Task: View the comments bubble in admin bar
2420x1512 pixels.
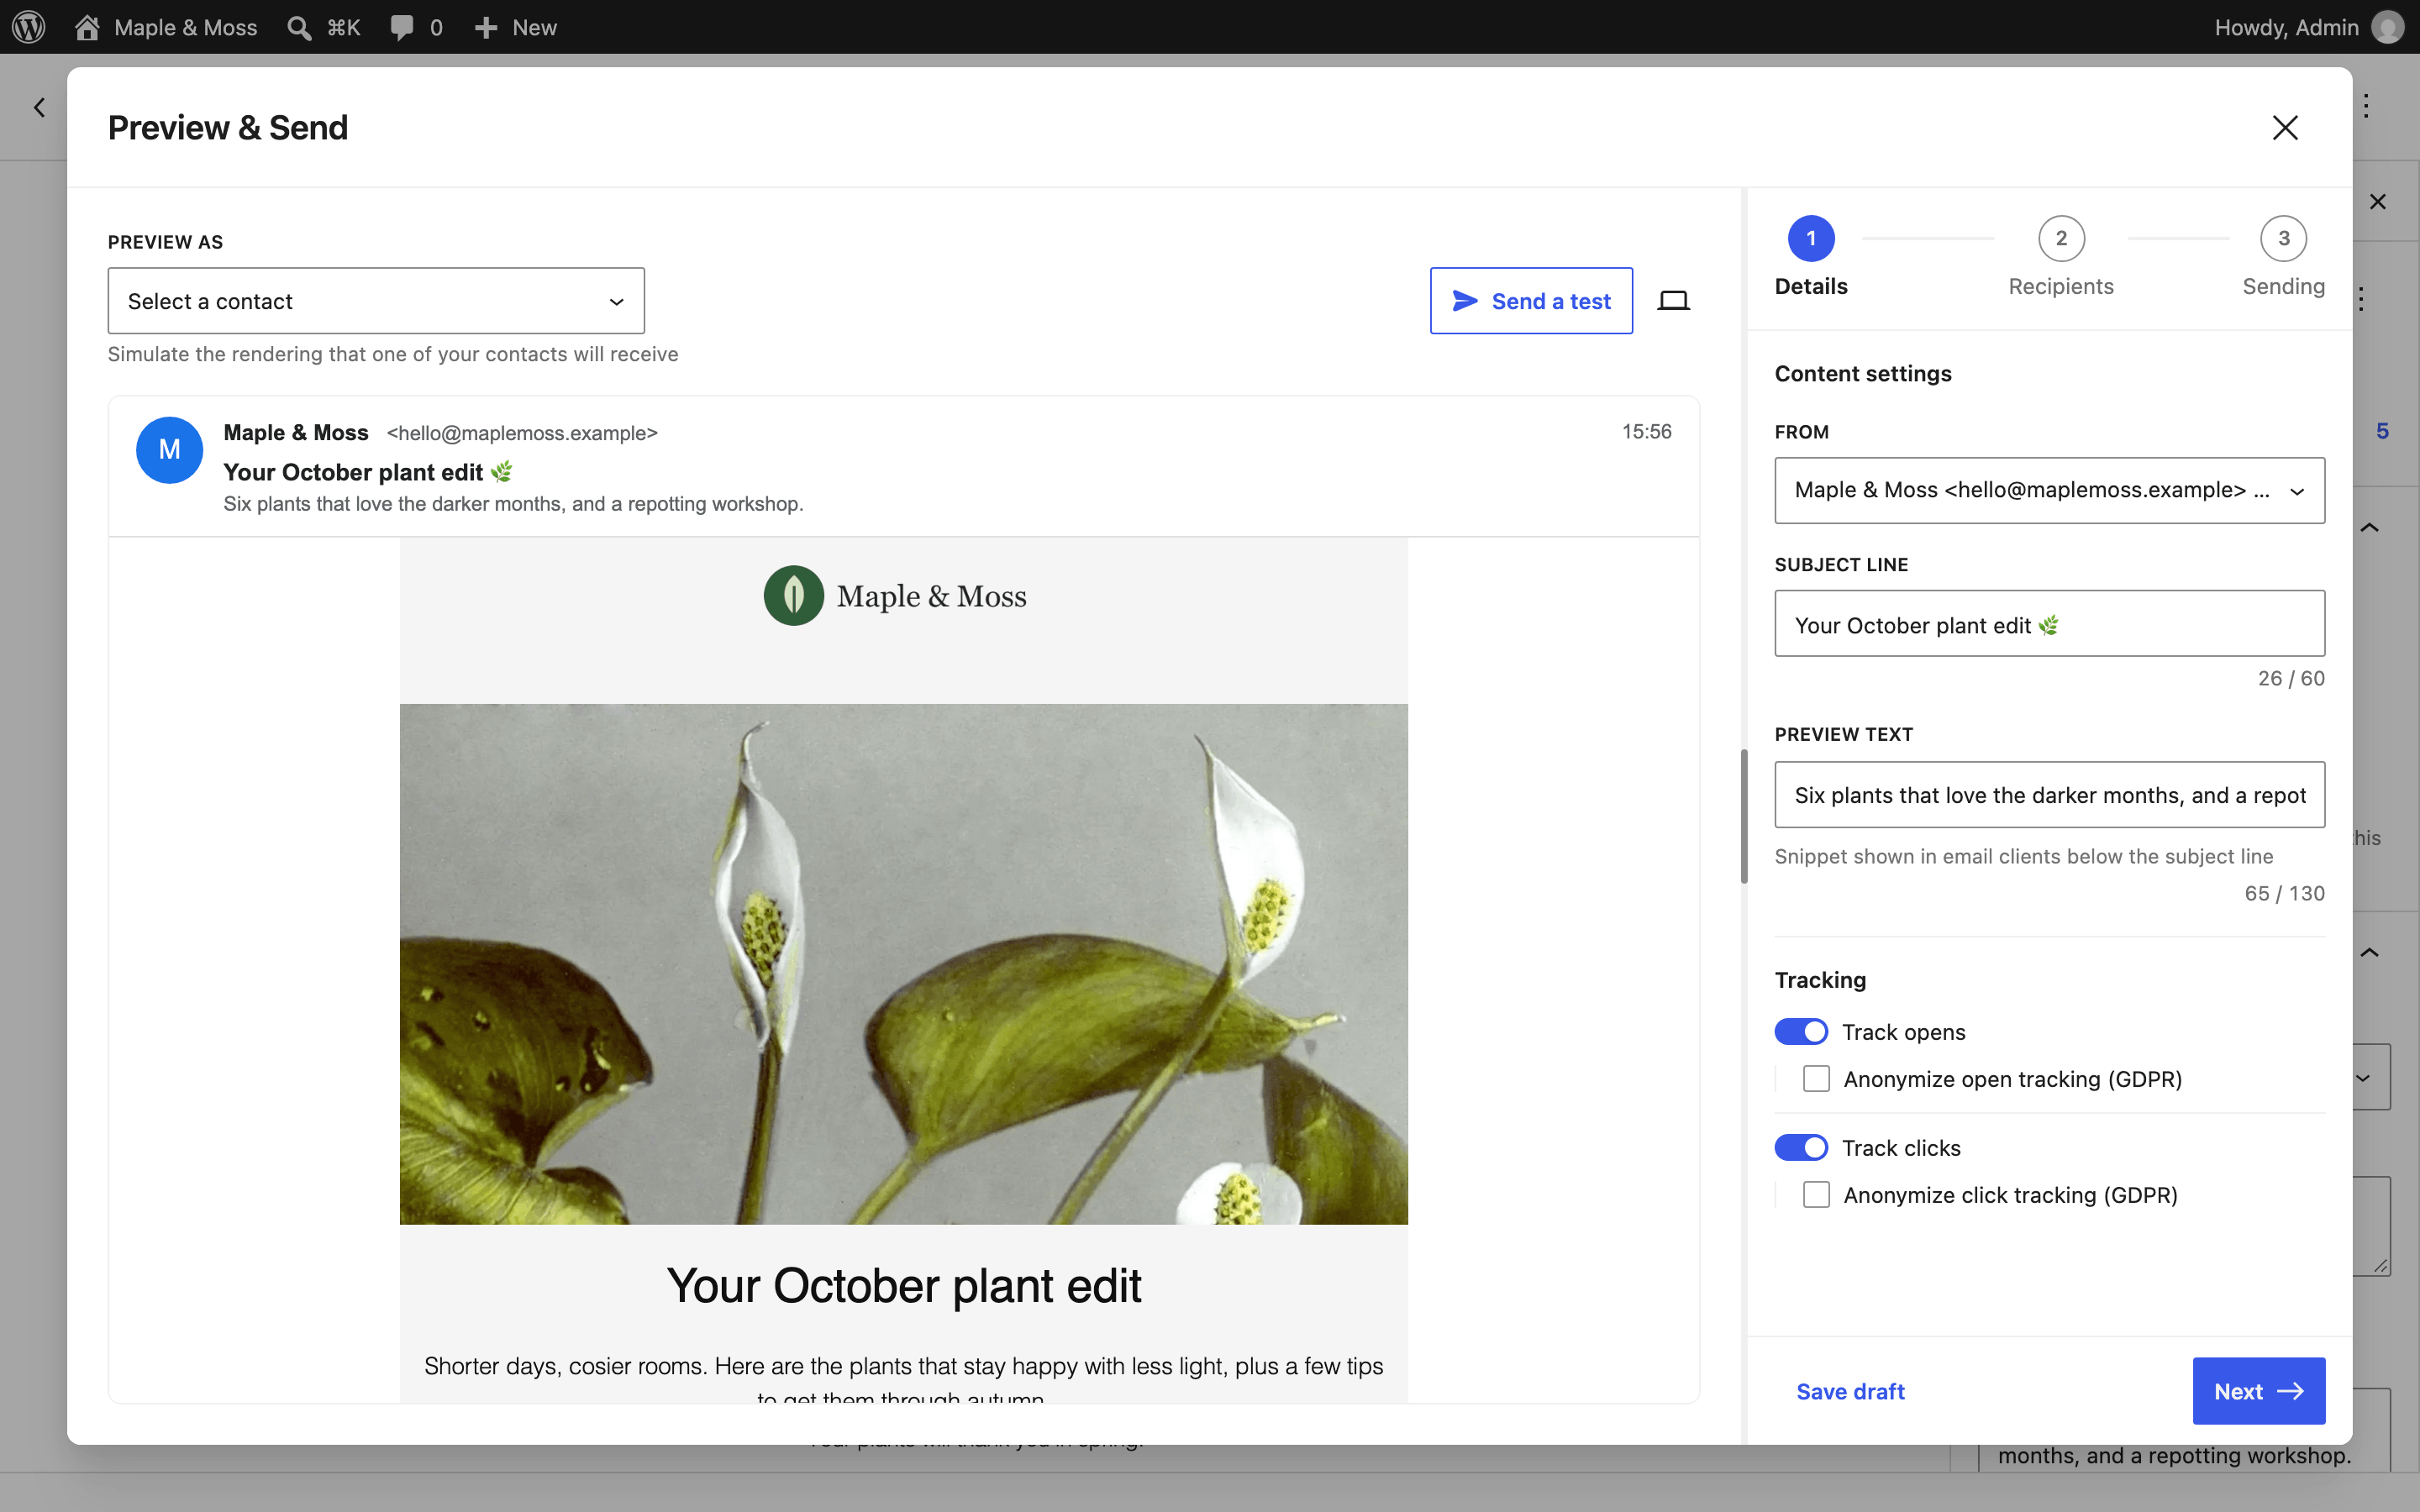Action: pos(402,27)
